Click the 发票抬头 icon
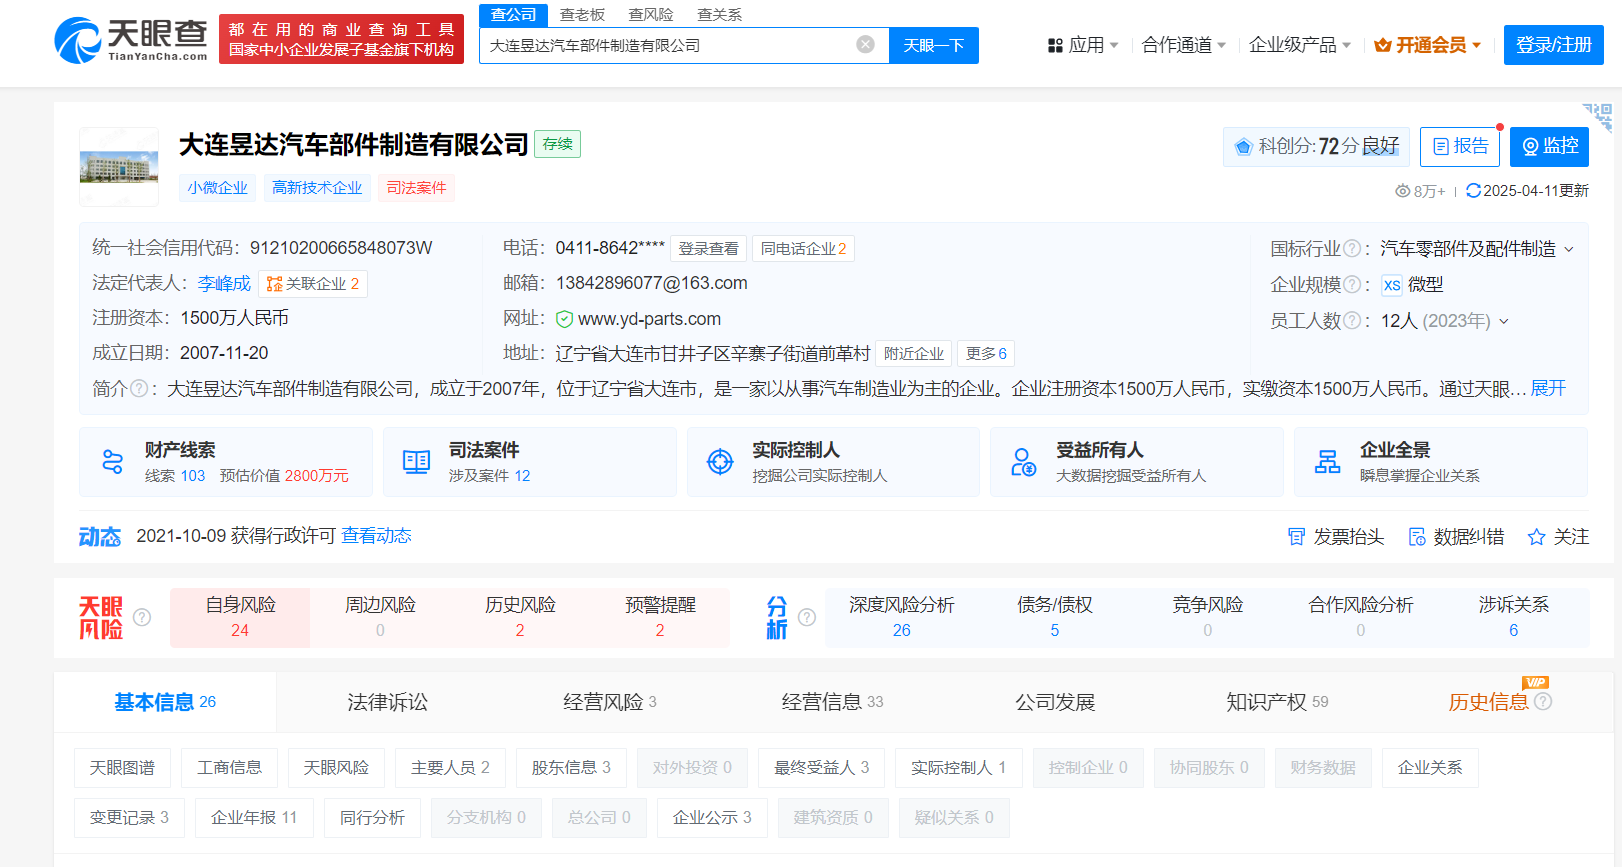This screenshot has height=867, width=1622. (x=1296, y=537)
